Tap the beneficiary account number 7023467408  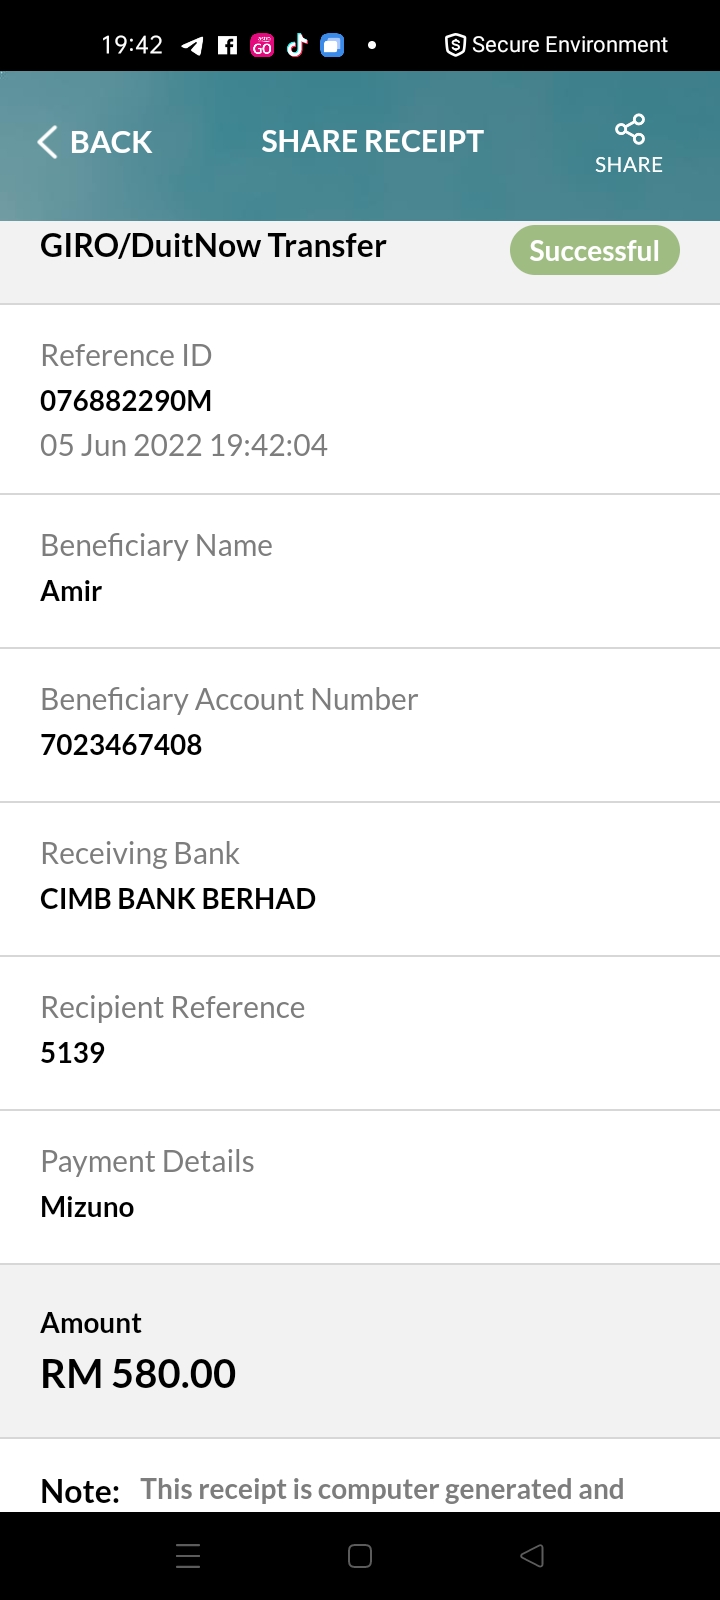coord(121,745)
